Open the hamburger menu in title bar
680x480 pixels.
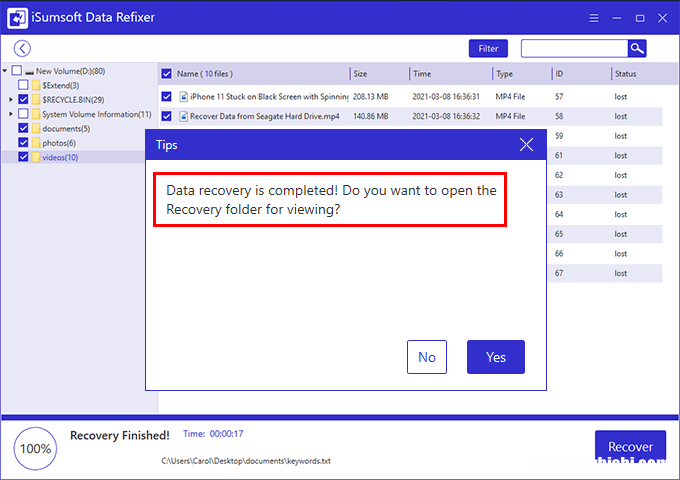594,18
